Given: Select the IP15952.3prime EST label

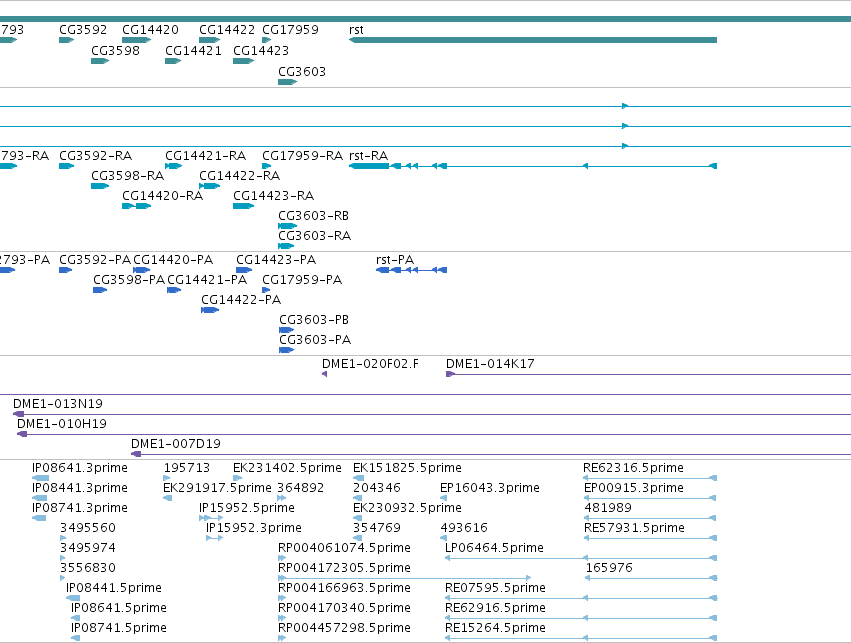Looking at the screenshot, I should pos(253,529).
